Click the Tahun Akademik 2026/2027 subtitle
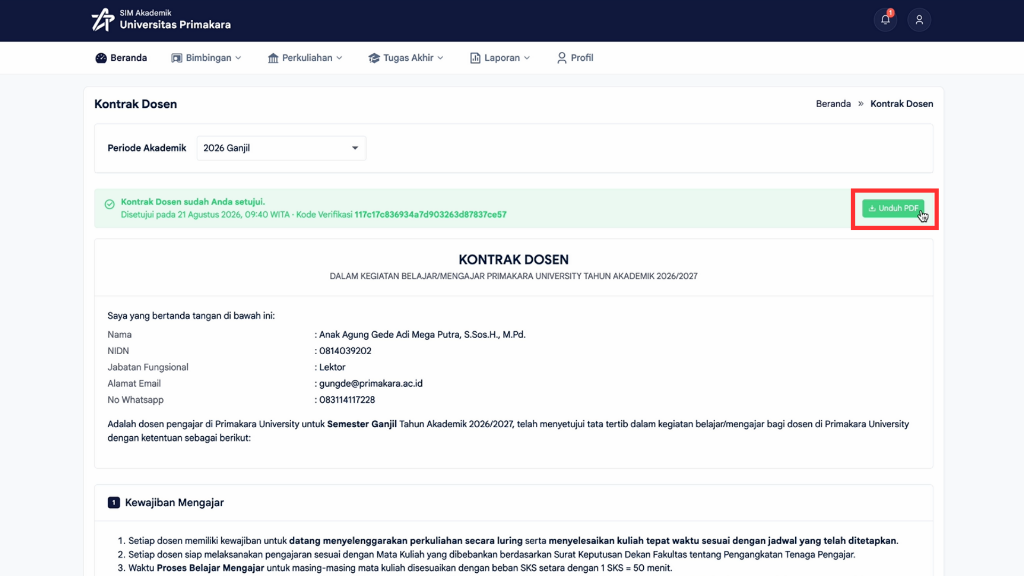This screenshot has height=576, width=1024. point(513,276)
